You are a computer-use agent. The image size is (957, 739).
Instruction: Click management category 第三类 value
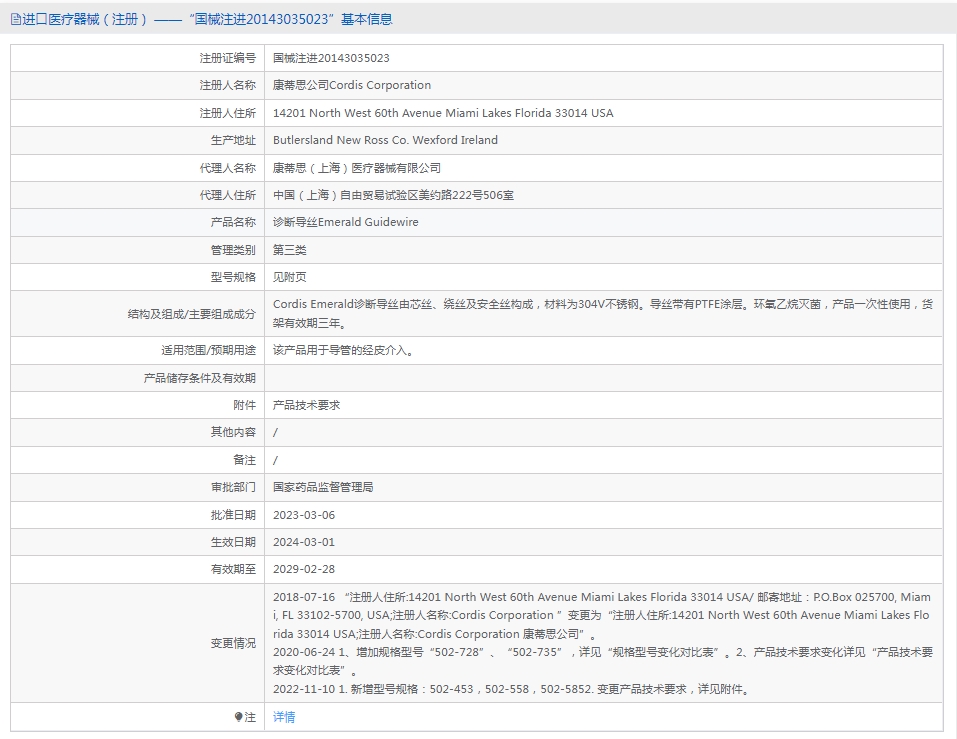tap(290, 250)
